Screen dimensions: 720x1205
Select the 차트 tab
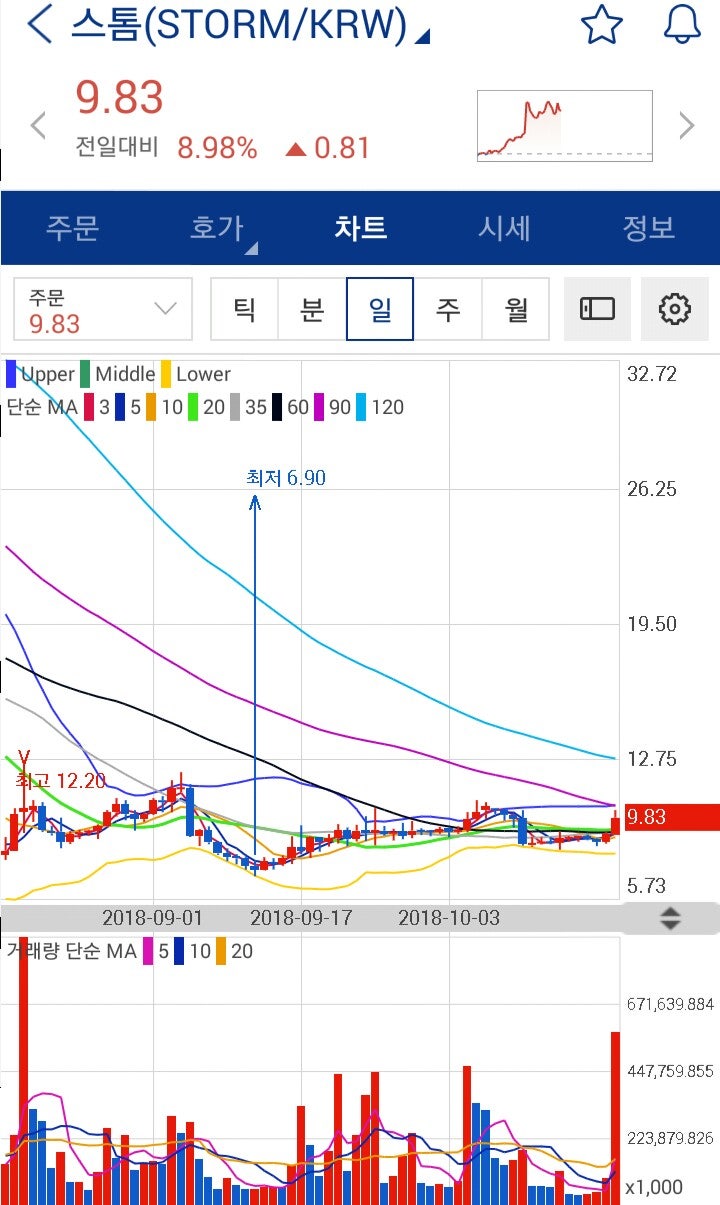[x=360, y=227]
